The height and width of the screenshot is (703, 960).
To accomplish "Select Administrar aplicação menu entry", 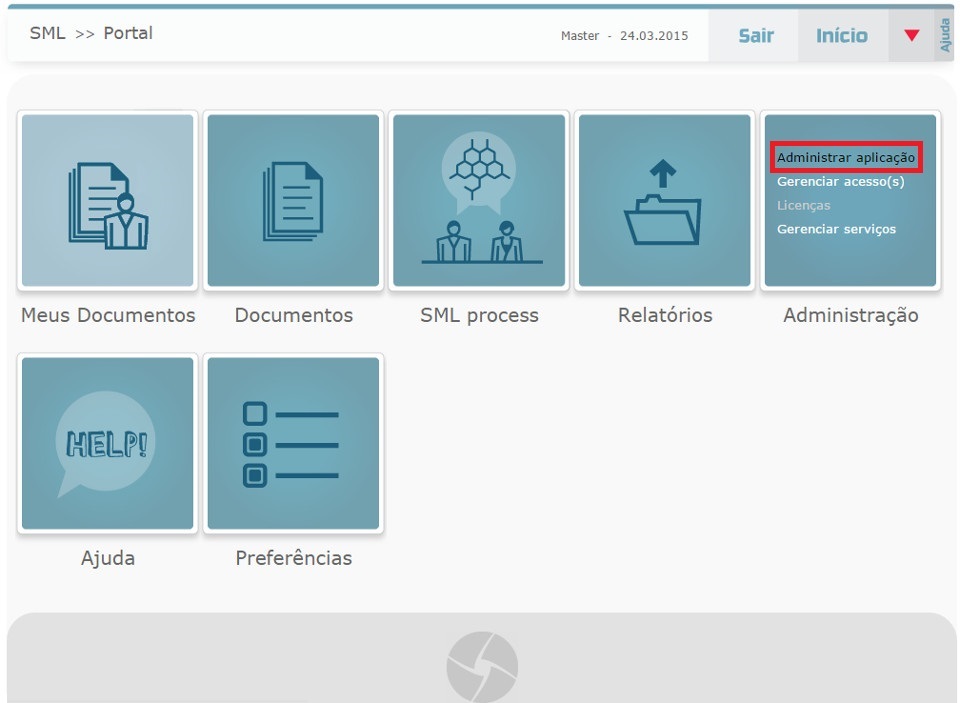I will [846, 158].
